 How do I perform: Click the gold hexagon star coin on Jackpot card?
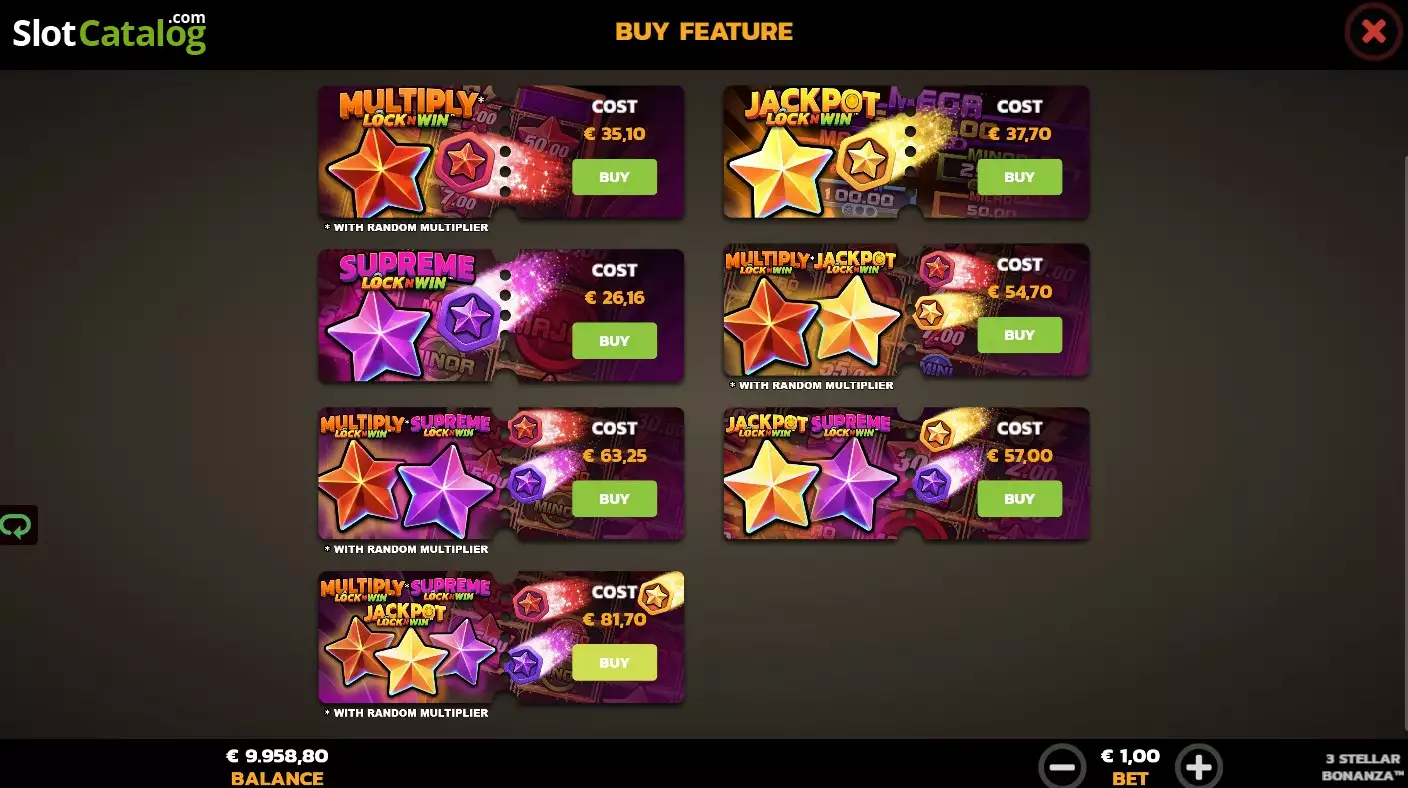[866, 159]
